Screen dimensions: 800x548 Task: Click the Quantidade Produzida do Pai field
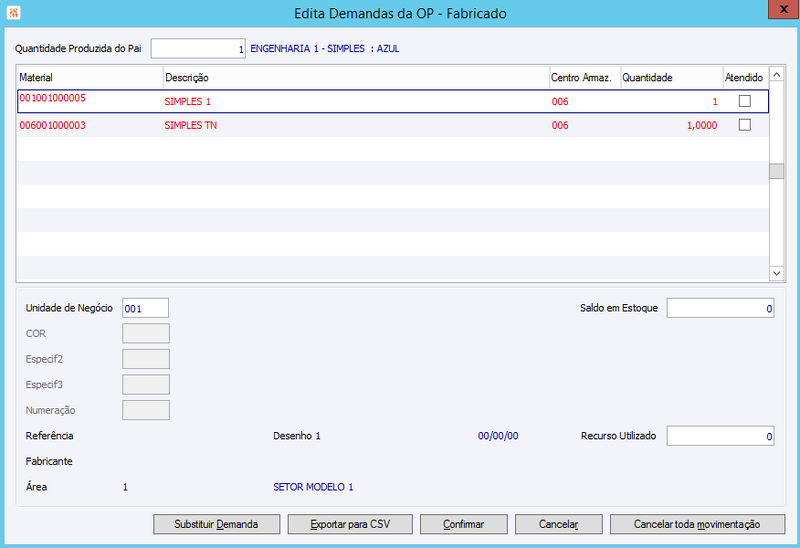pyautogui.click(x=198, y=48)
